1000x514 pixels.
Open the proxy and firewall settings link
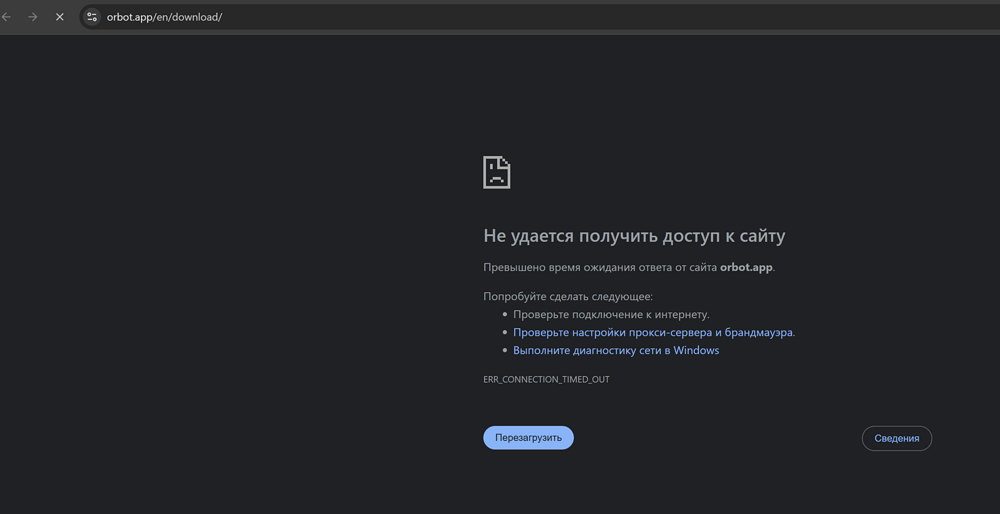click(x=653, y=332)
